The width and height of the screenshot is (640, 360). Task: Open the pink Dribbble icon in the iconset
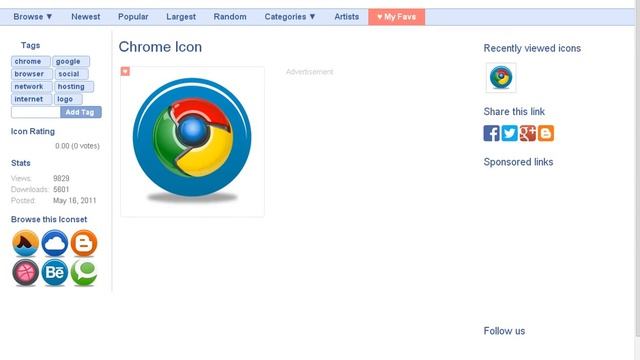[x=26, y=272]
